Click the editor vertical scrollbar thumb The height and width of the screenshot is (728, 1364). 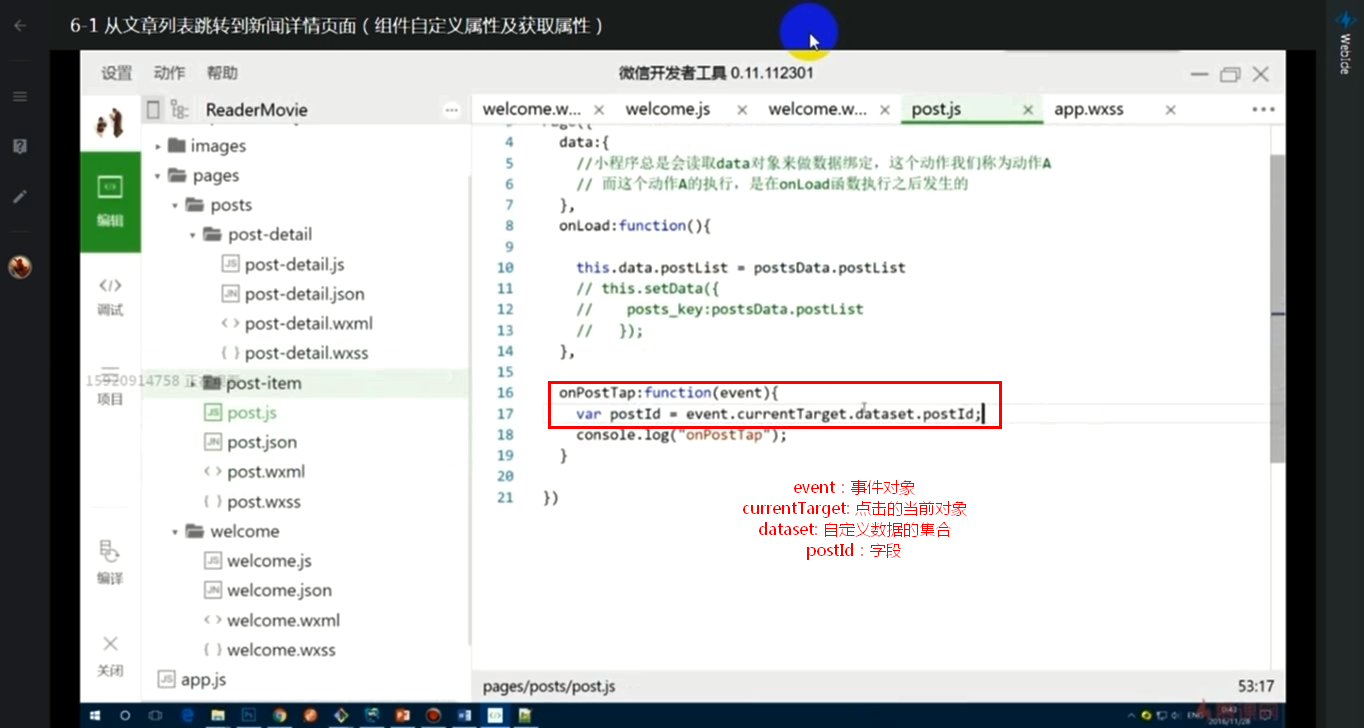1278,308
